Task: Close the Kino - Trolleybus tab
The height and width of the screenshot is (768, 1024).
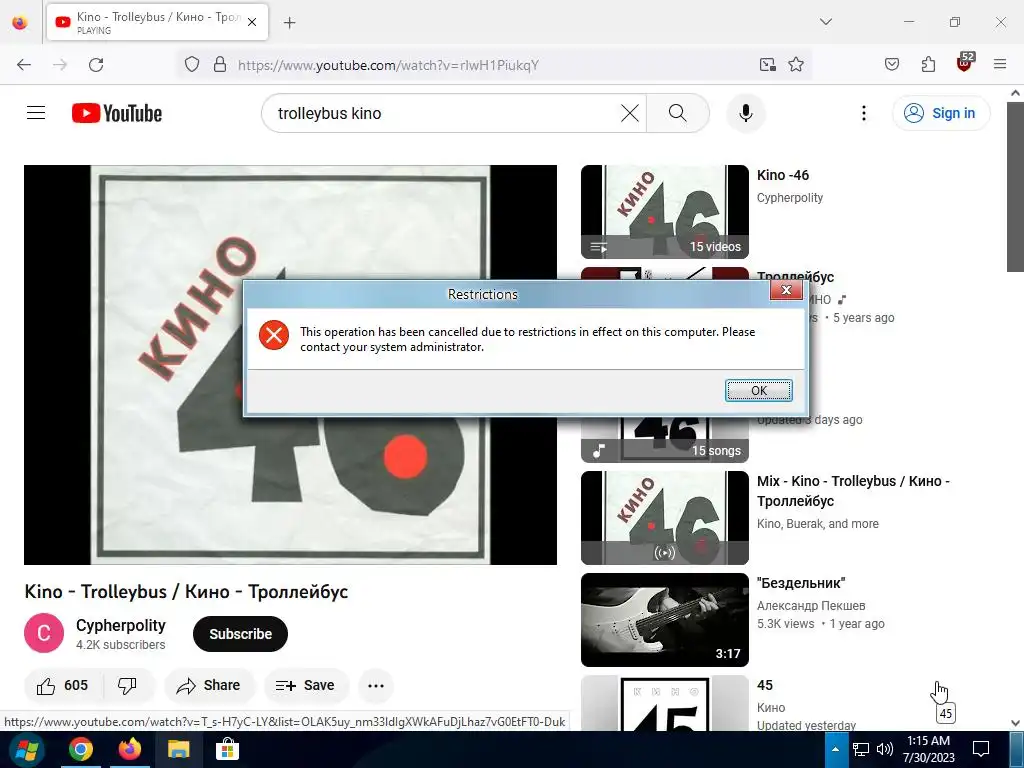Action: click(x=252, y=22)
